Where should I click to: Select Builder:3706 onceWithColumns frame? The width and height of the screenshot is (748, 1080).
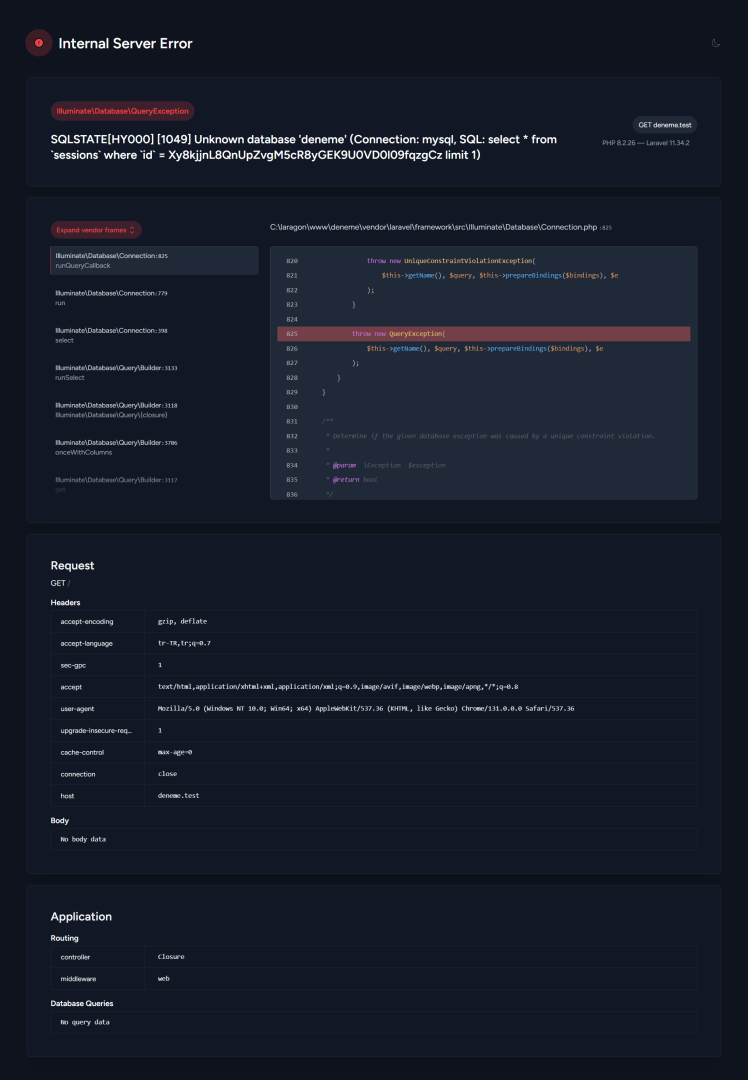click(x=154, y=447)
